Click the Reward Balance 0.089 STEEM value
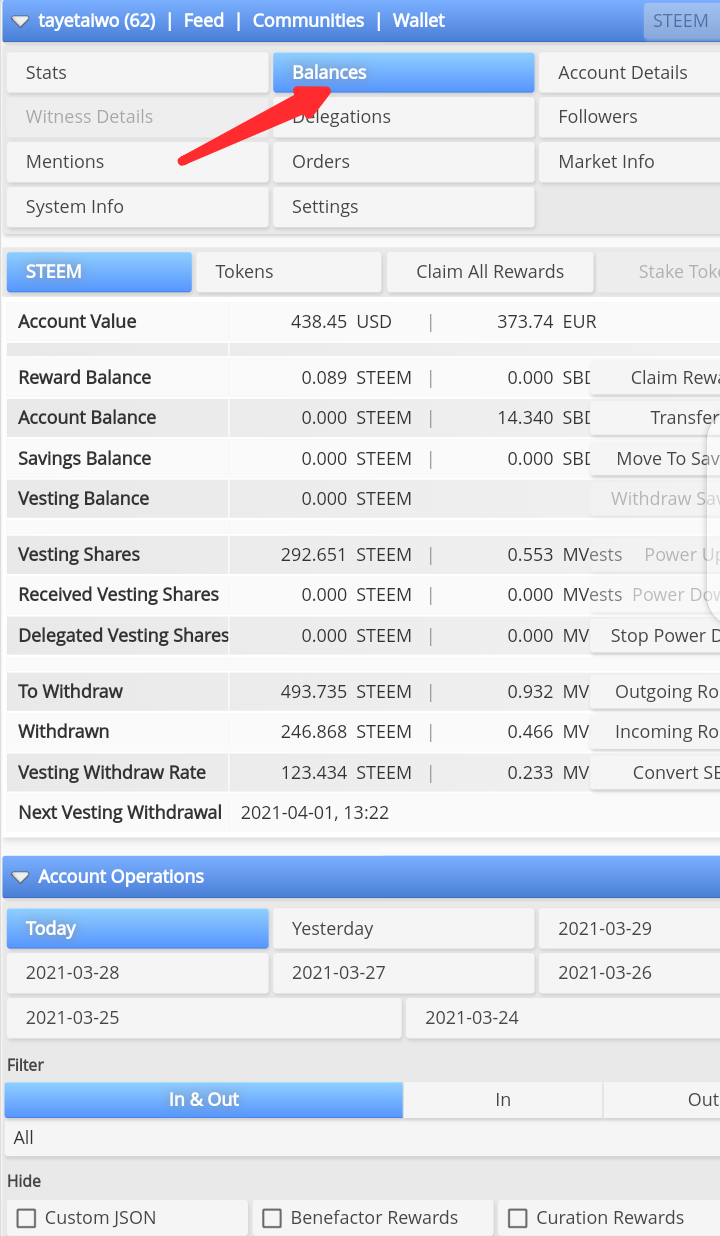The width and height of the screenshot is (720, 1236). pos(356,378)
